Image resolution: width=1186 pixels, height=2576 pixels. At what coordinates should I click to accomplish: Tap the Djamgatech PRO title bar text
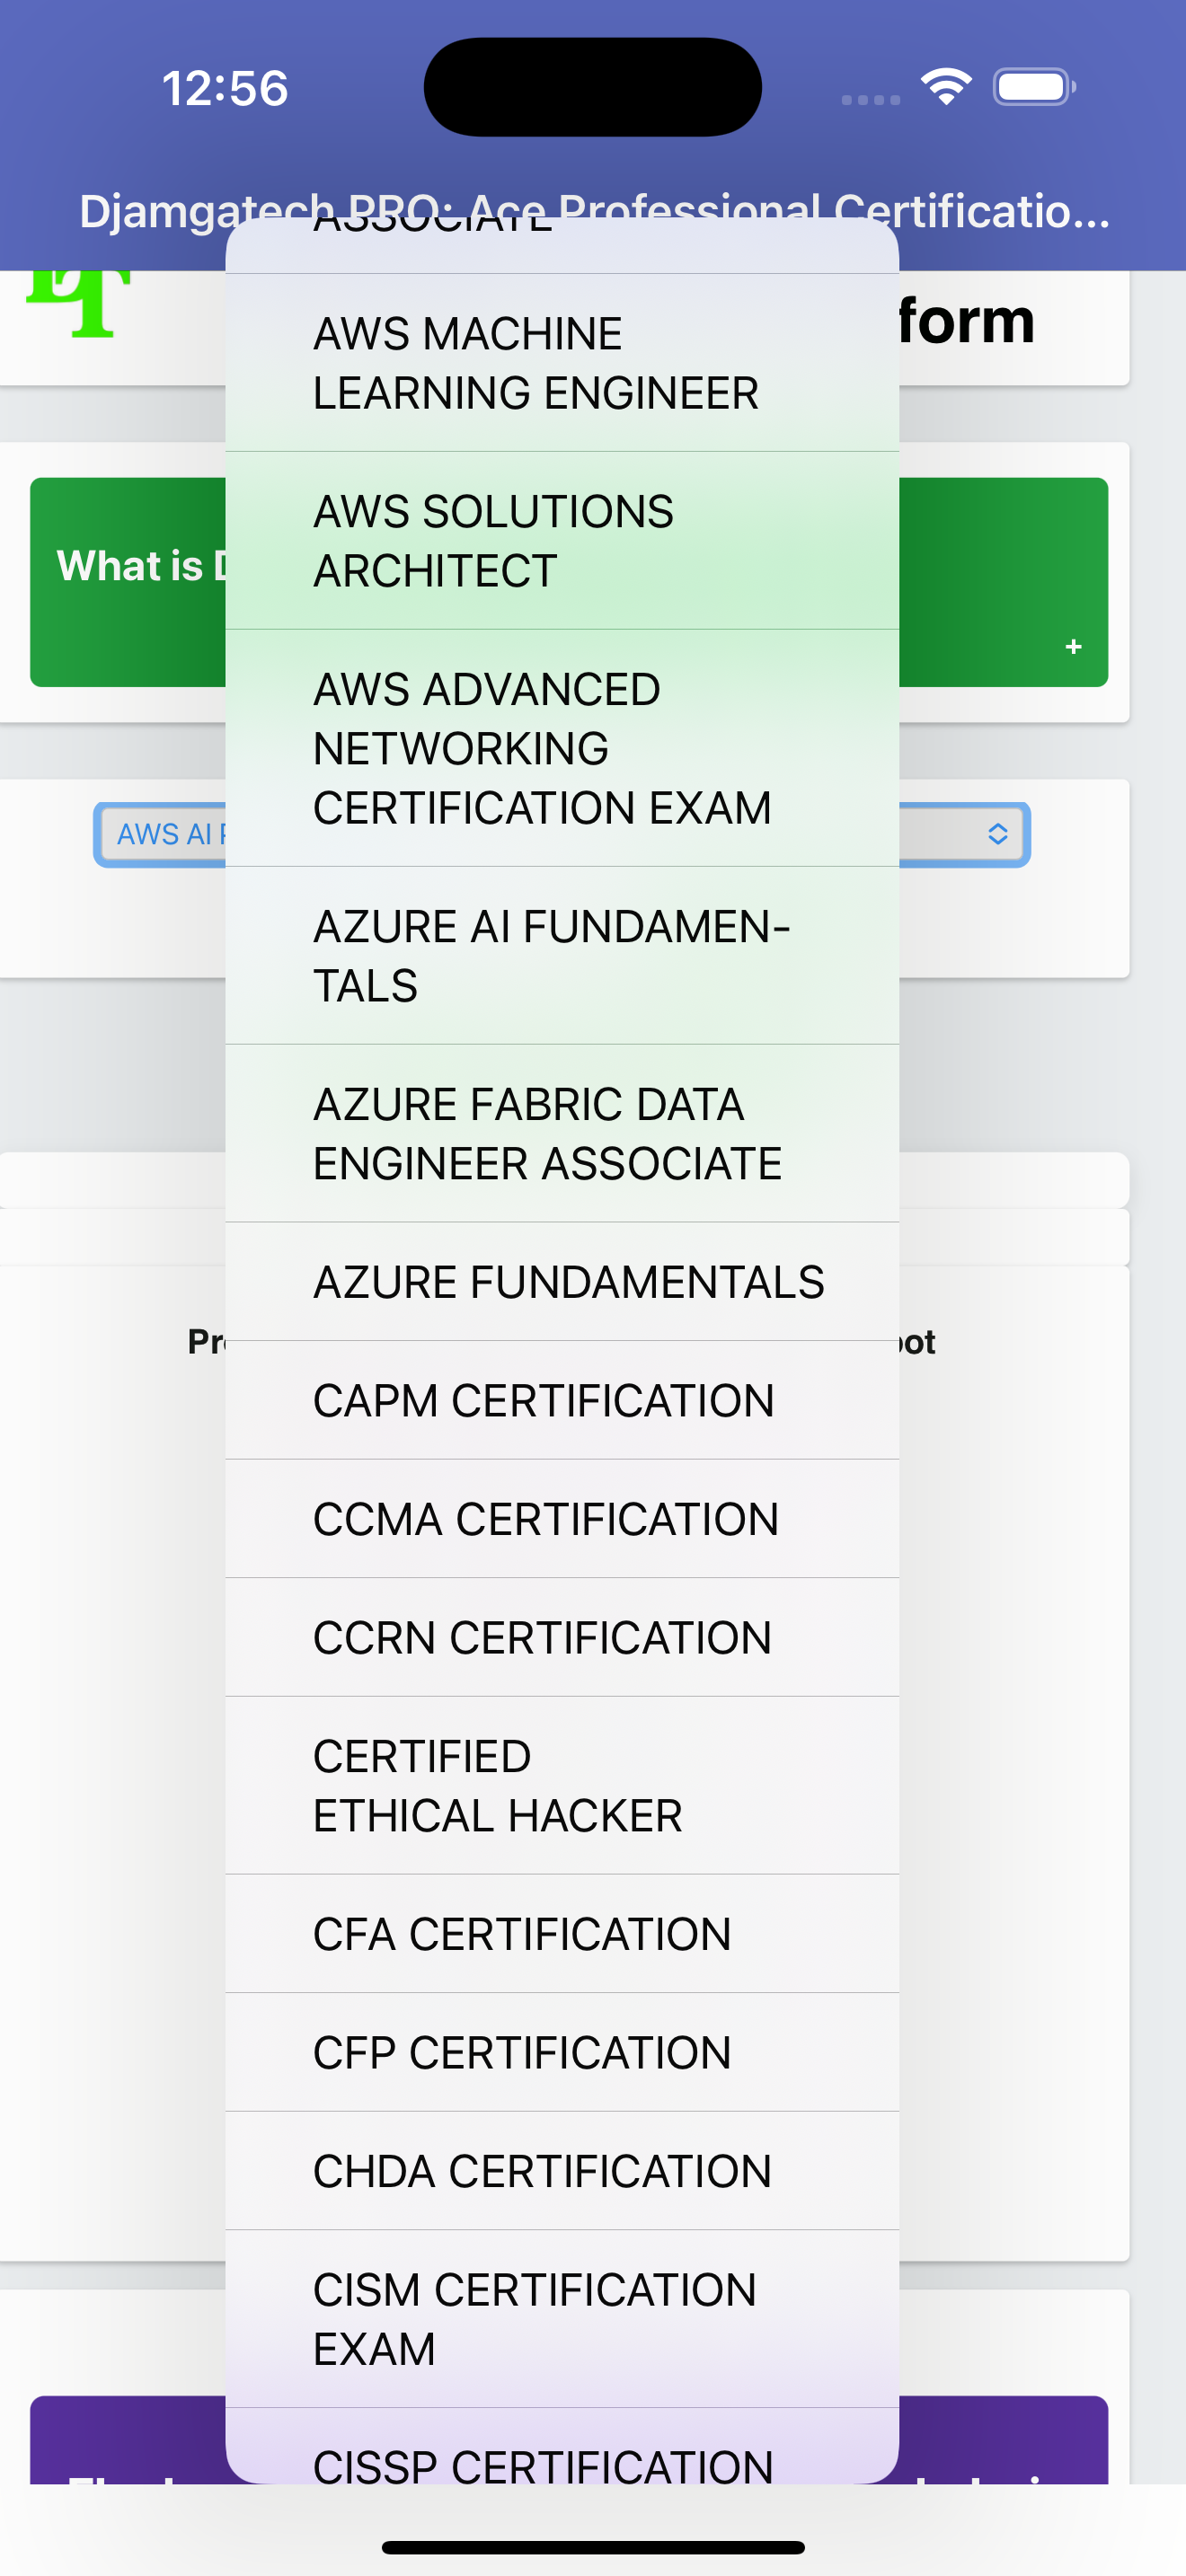594,211
